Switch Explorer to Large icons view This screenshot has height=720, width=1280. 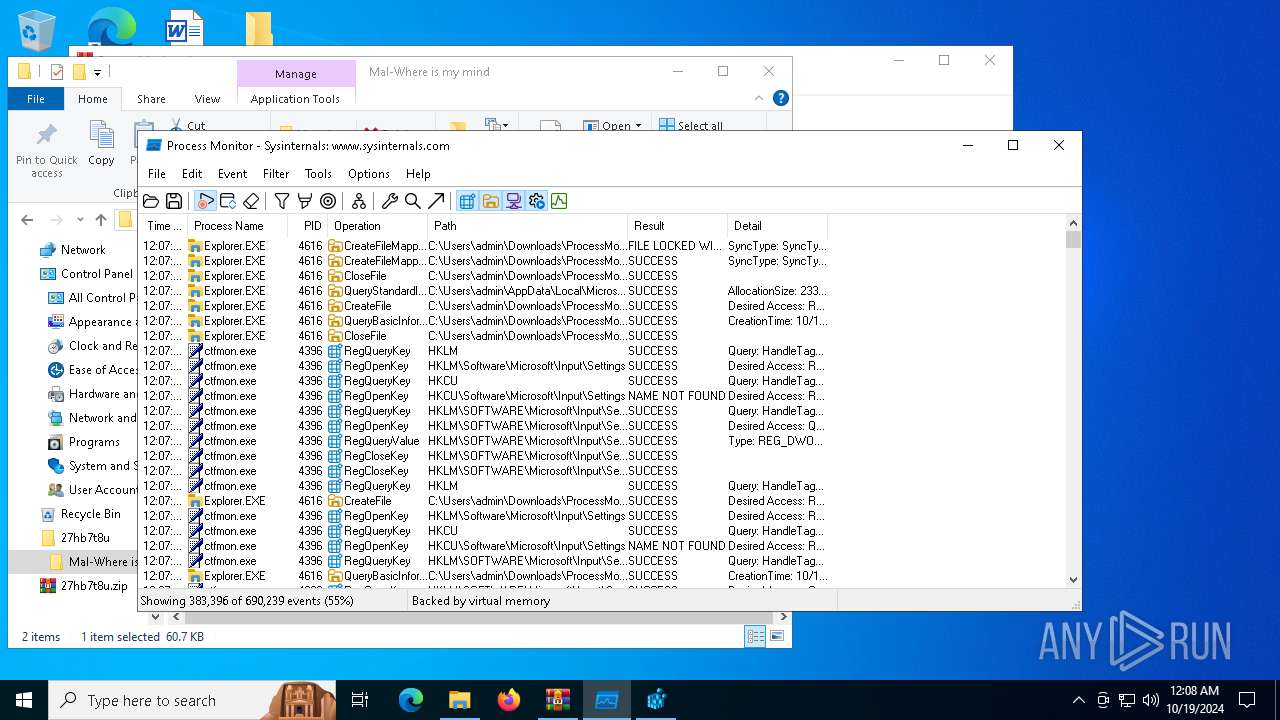pos(777,636)
